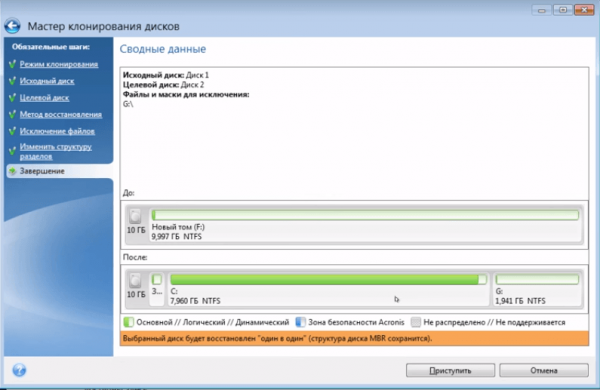Viewport: 600px width, 390px height.
Task: Go to the Режим клонирования step
Action: click(59, 64)
